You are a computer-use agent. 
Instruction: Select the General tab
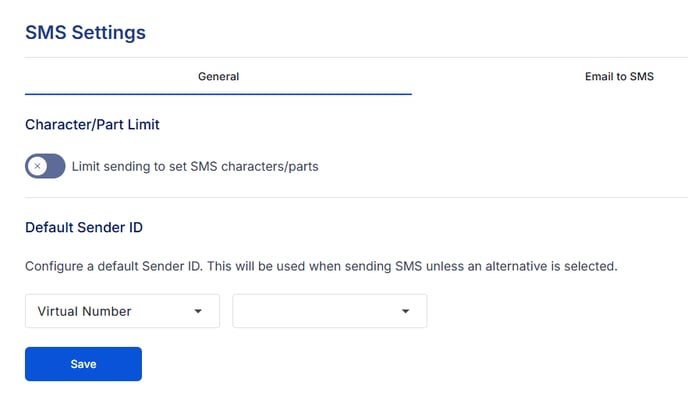pyautogui.click(x=219, y=76)
